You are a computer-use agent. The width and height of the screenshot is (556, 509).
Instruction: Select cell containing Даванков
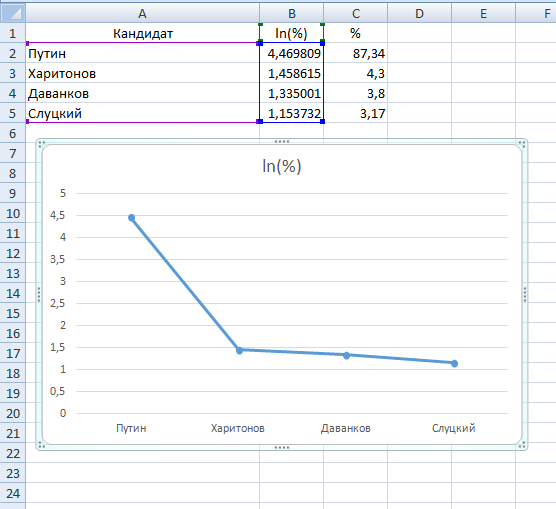[143, 93]
